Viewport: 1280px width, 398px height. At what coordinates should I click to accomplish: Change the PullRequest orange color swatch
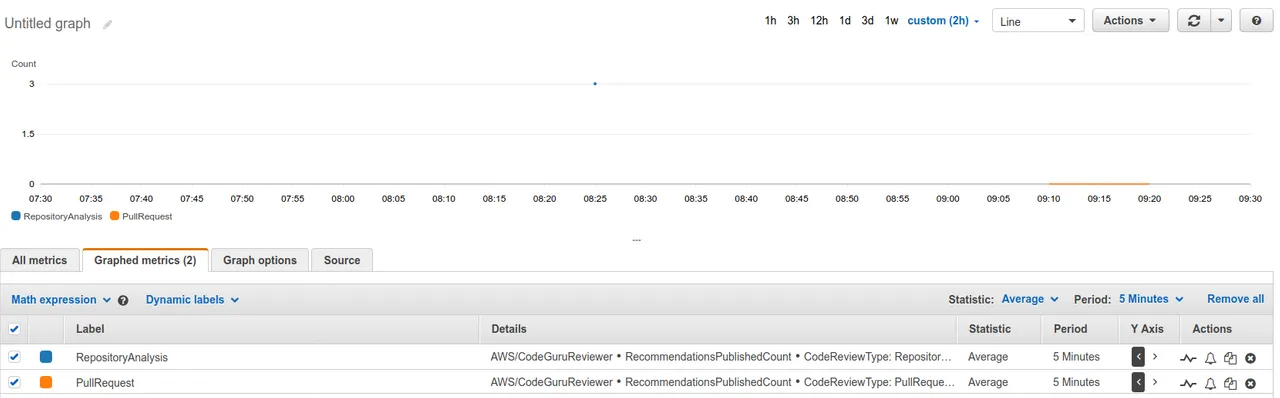point(46,382)
